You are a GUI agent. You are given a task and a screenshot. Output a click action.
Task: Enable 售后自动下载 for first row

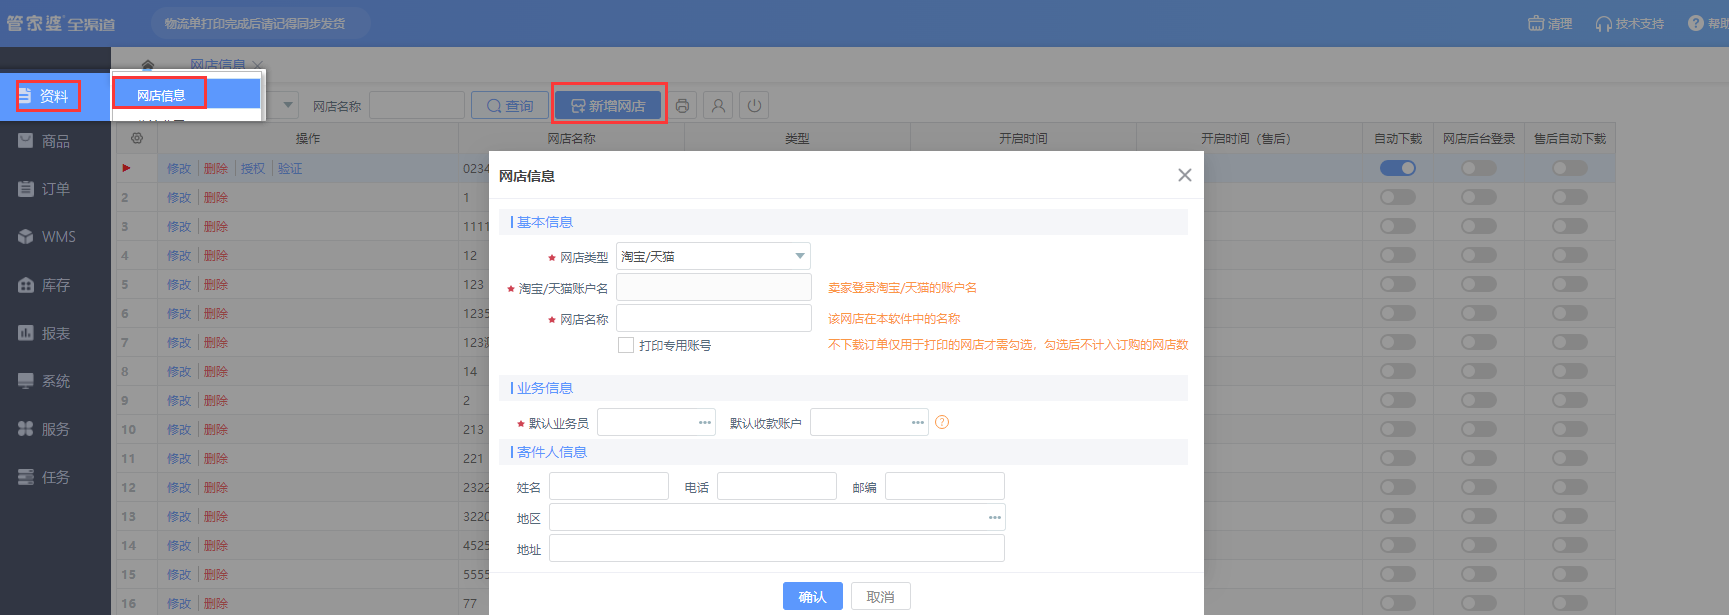tap(1570, 168)
